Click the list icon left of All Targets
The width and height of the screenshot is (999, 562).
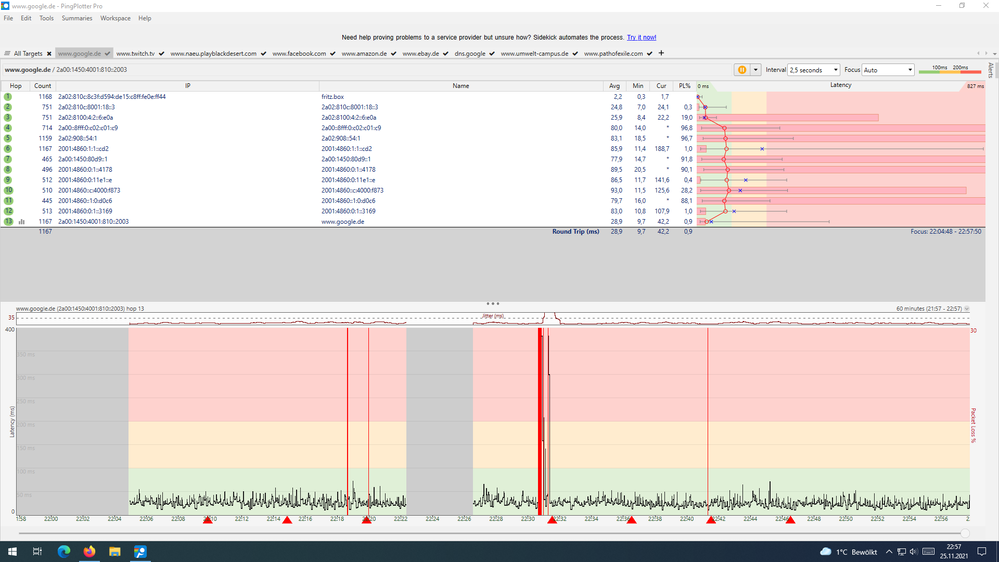pos(7,54)
